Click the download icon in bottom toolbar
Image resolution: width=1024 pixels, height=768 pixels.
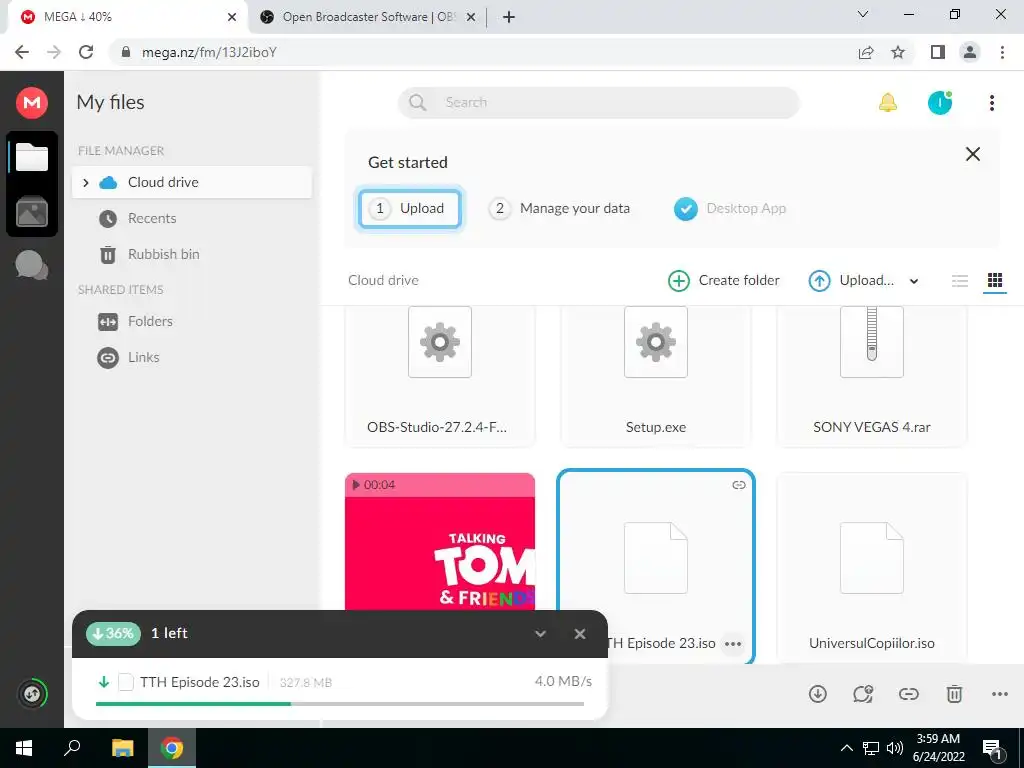tap(818, 694)
